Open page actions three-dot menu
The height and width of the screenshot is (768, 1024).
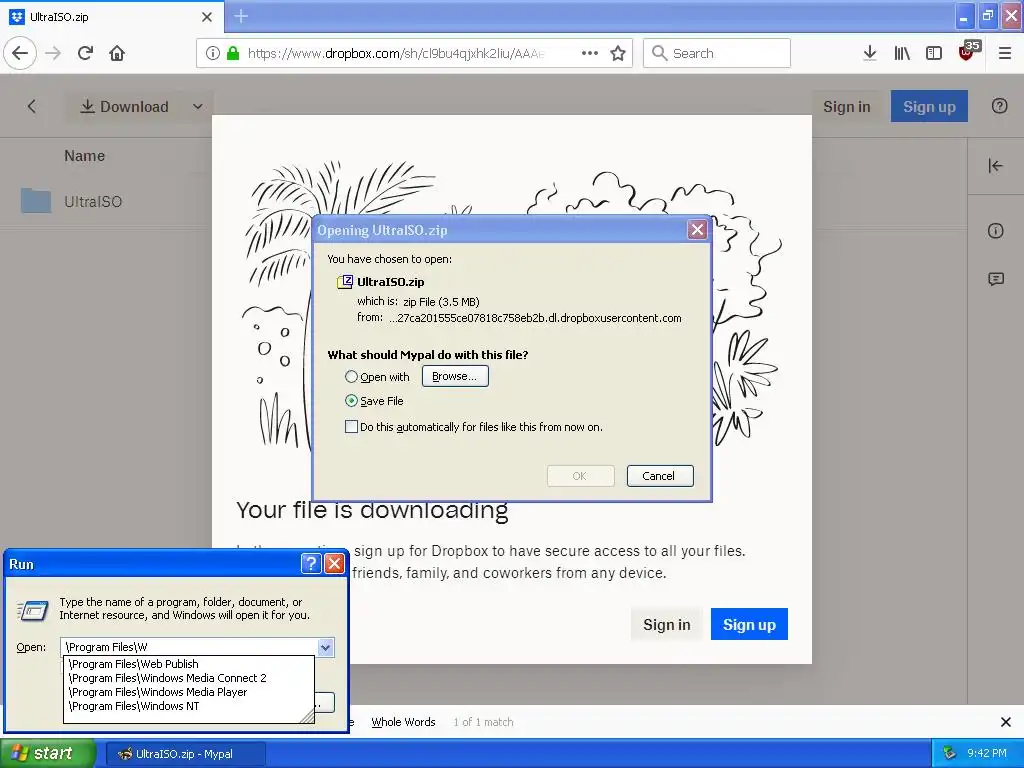point(590,53)
